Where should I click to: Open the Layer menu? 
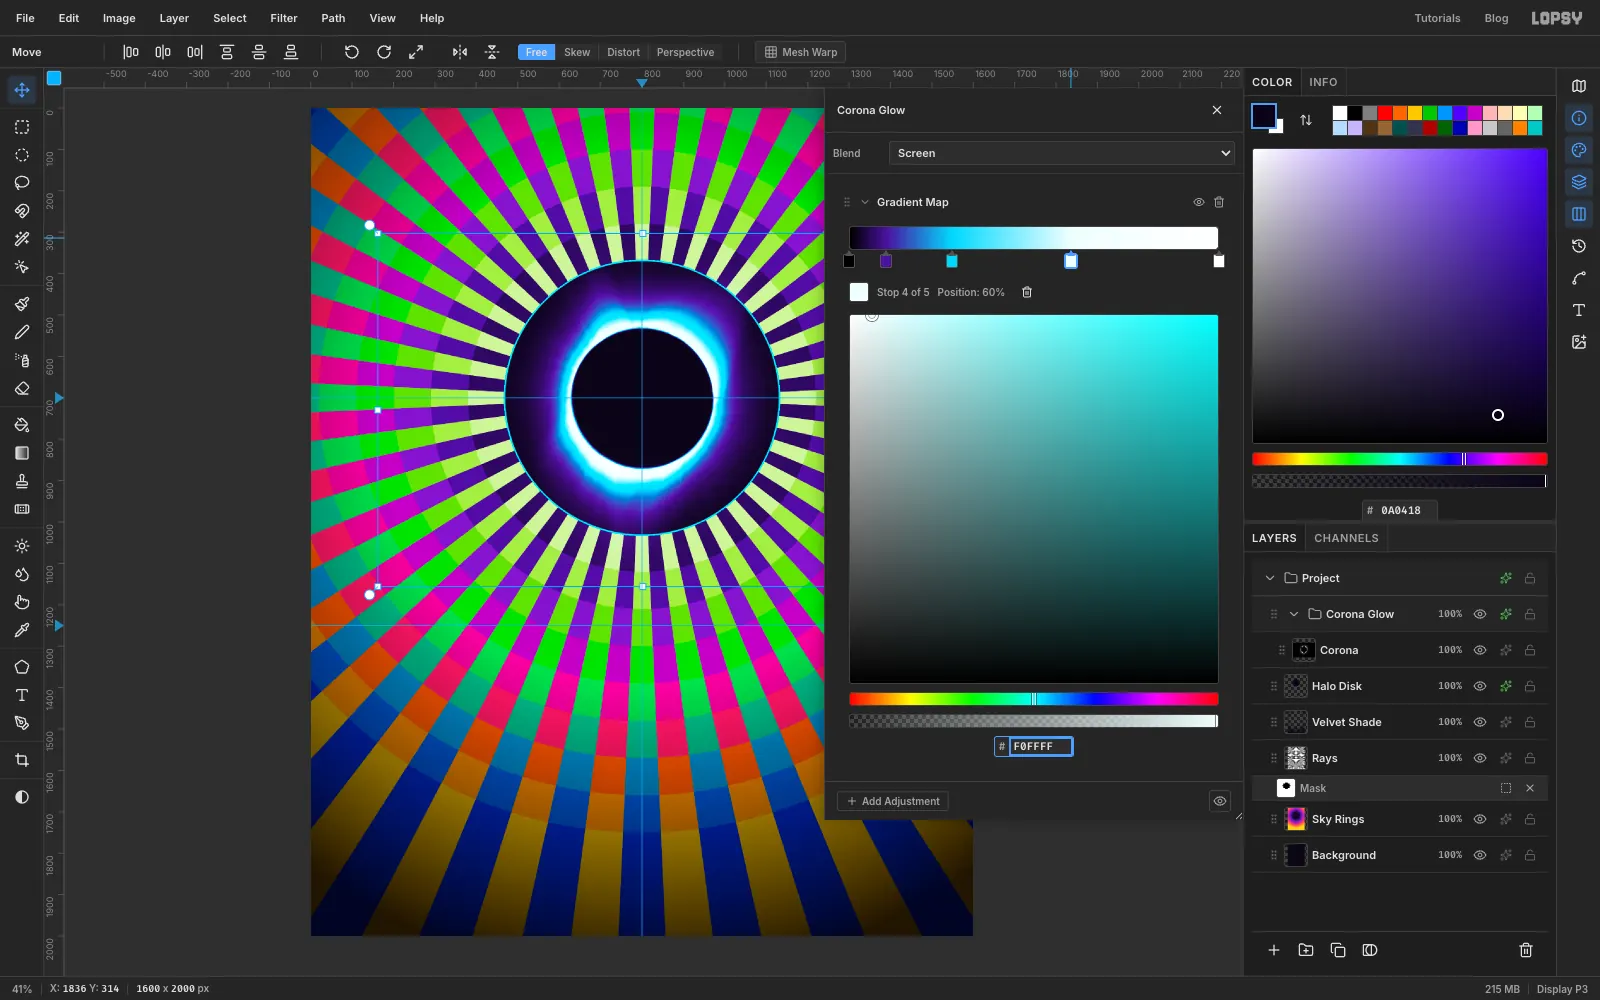click(x=174, y=18)
